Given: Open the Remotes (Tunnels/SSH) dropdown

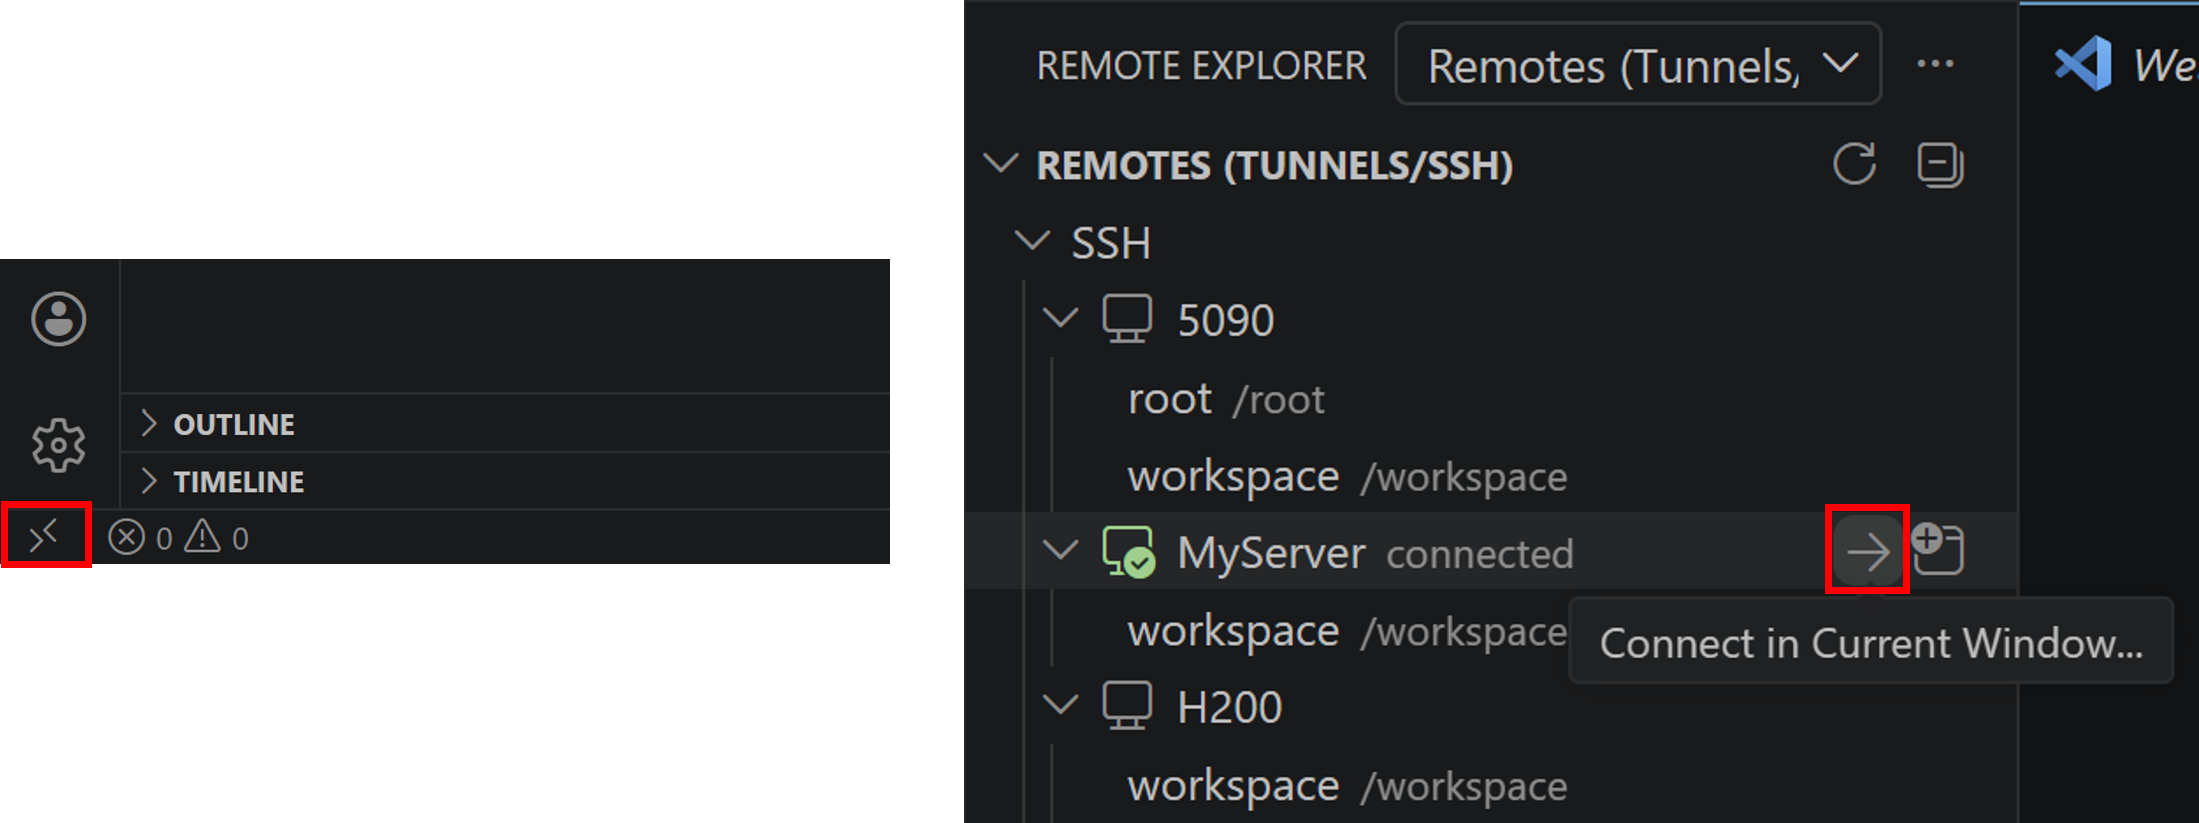Looking at the screenshot, I should [1638, 65].
